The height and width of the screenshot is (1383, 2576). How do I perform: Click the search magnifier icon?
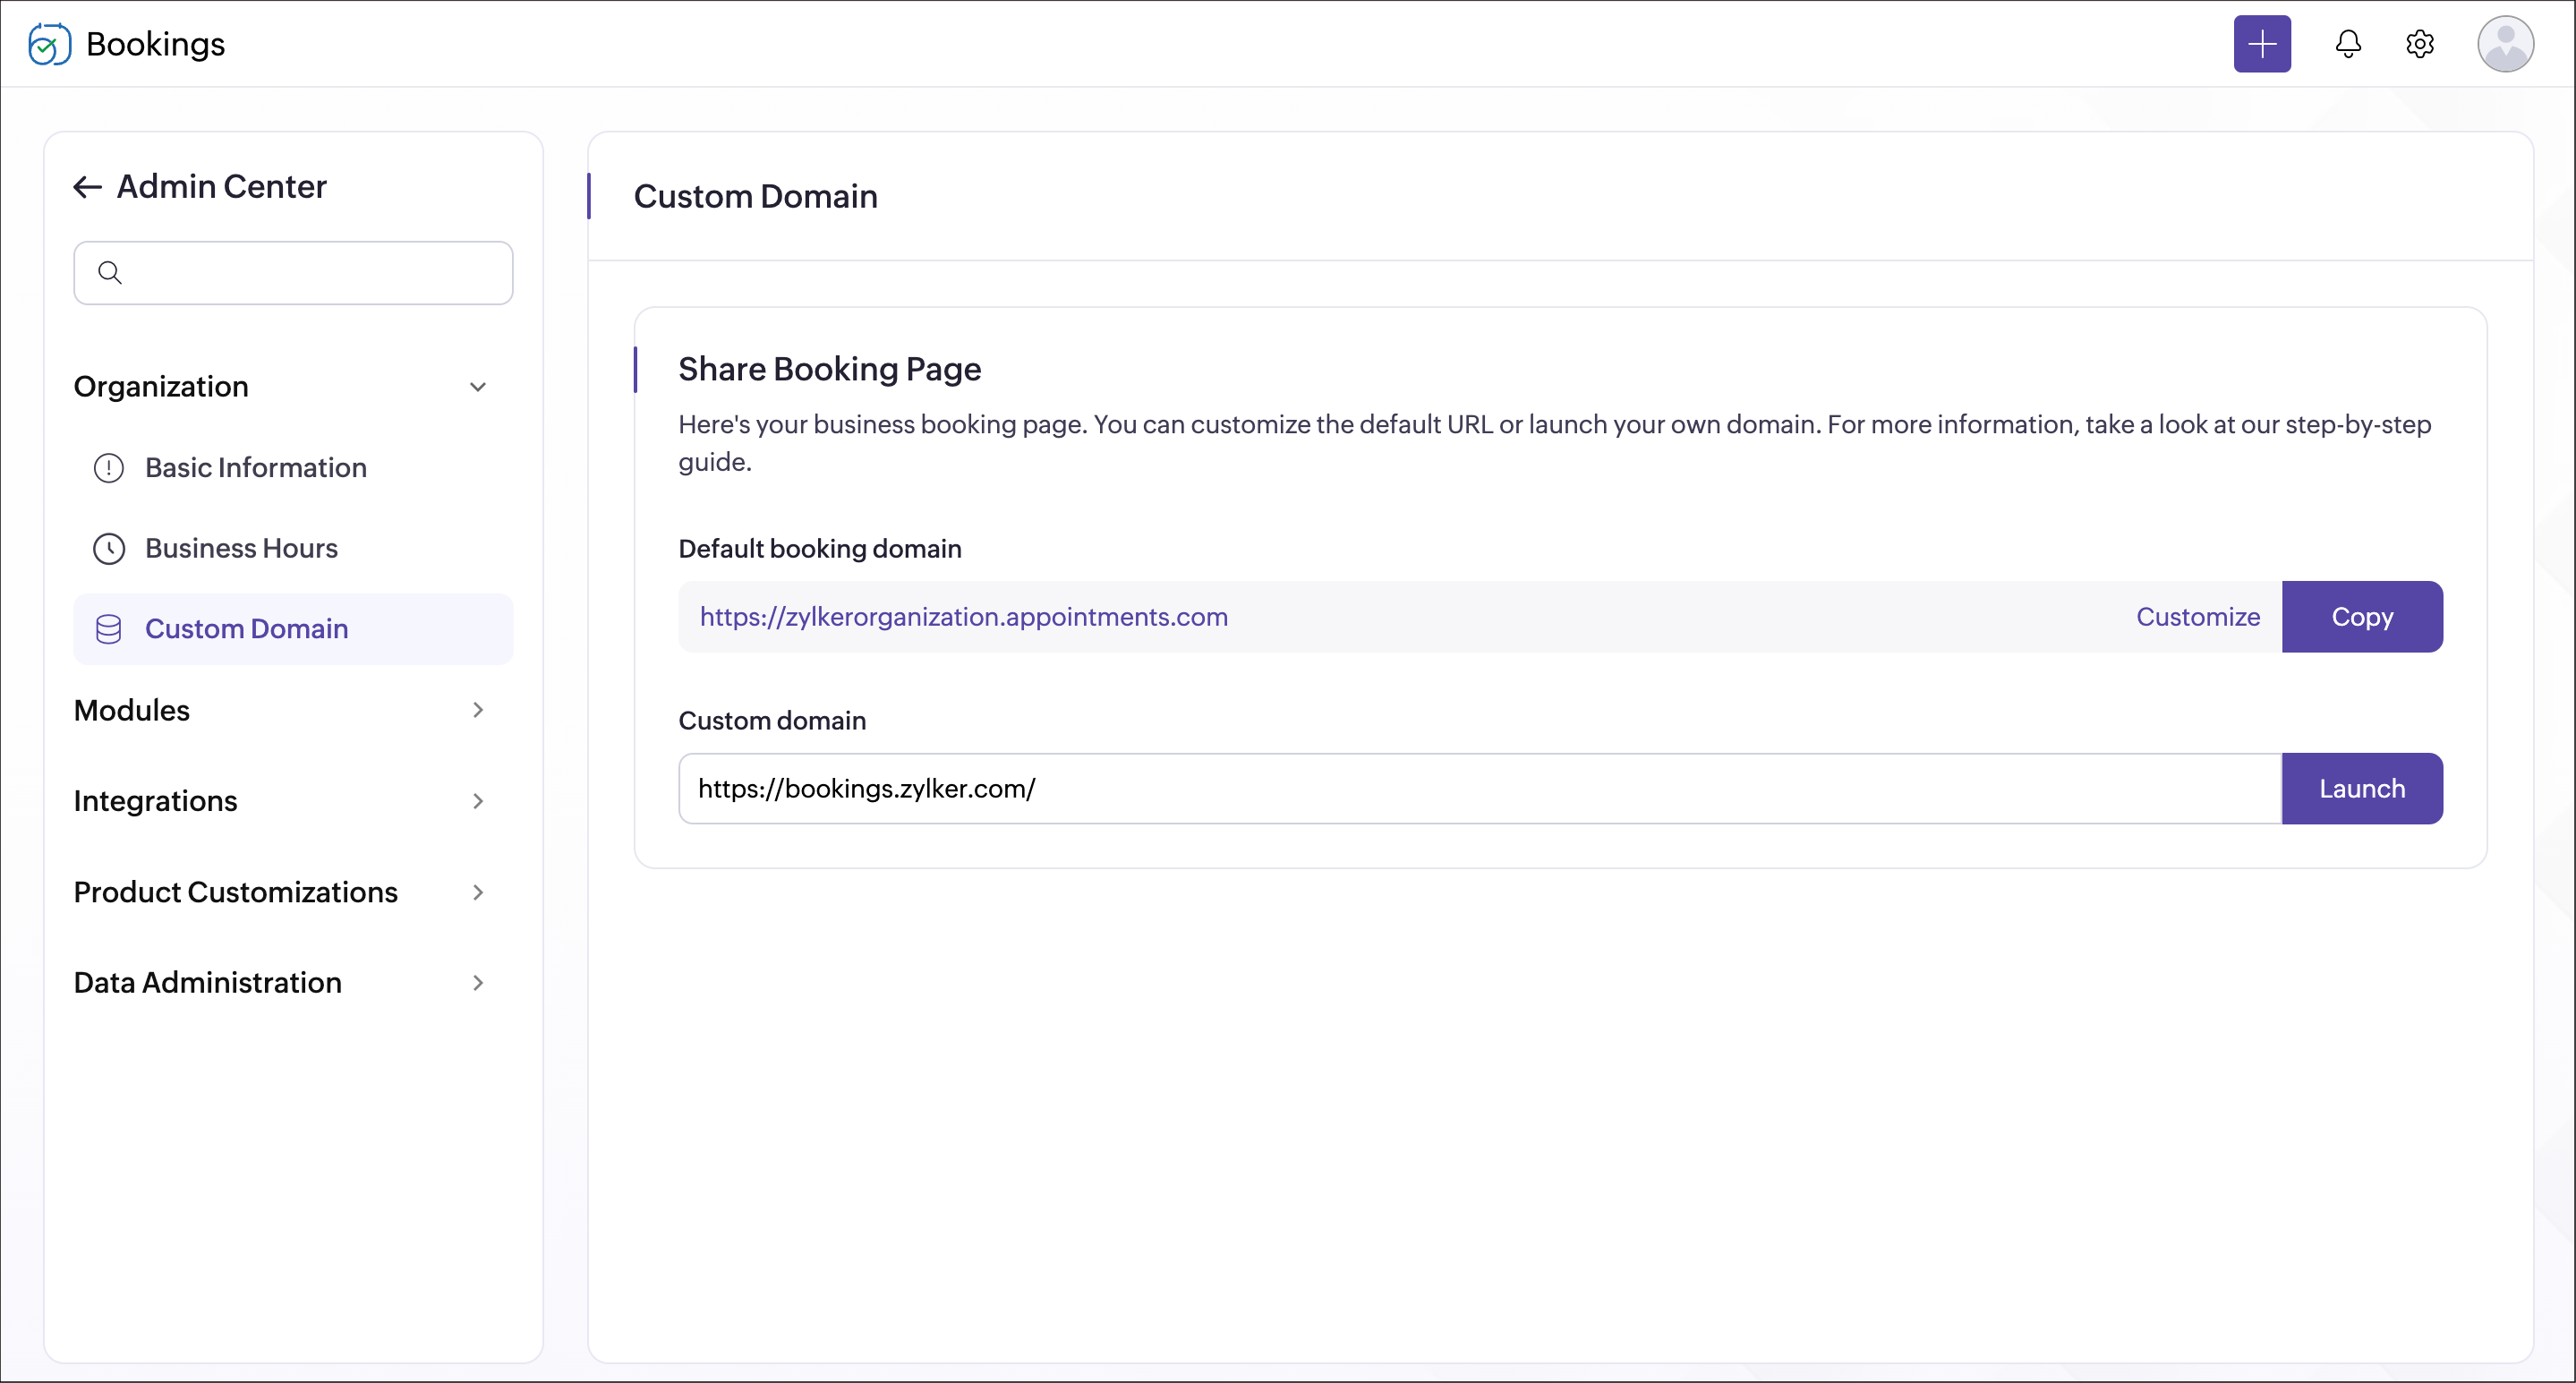[110, 272]
